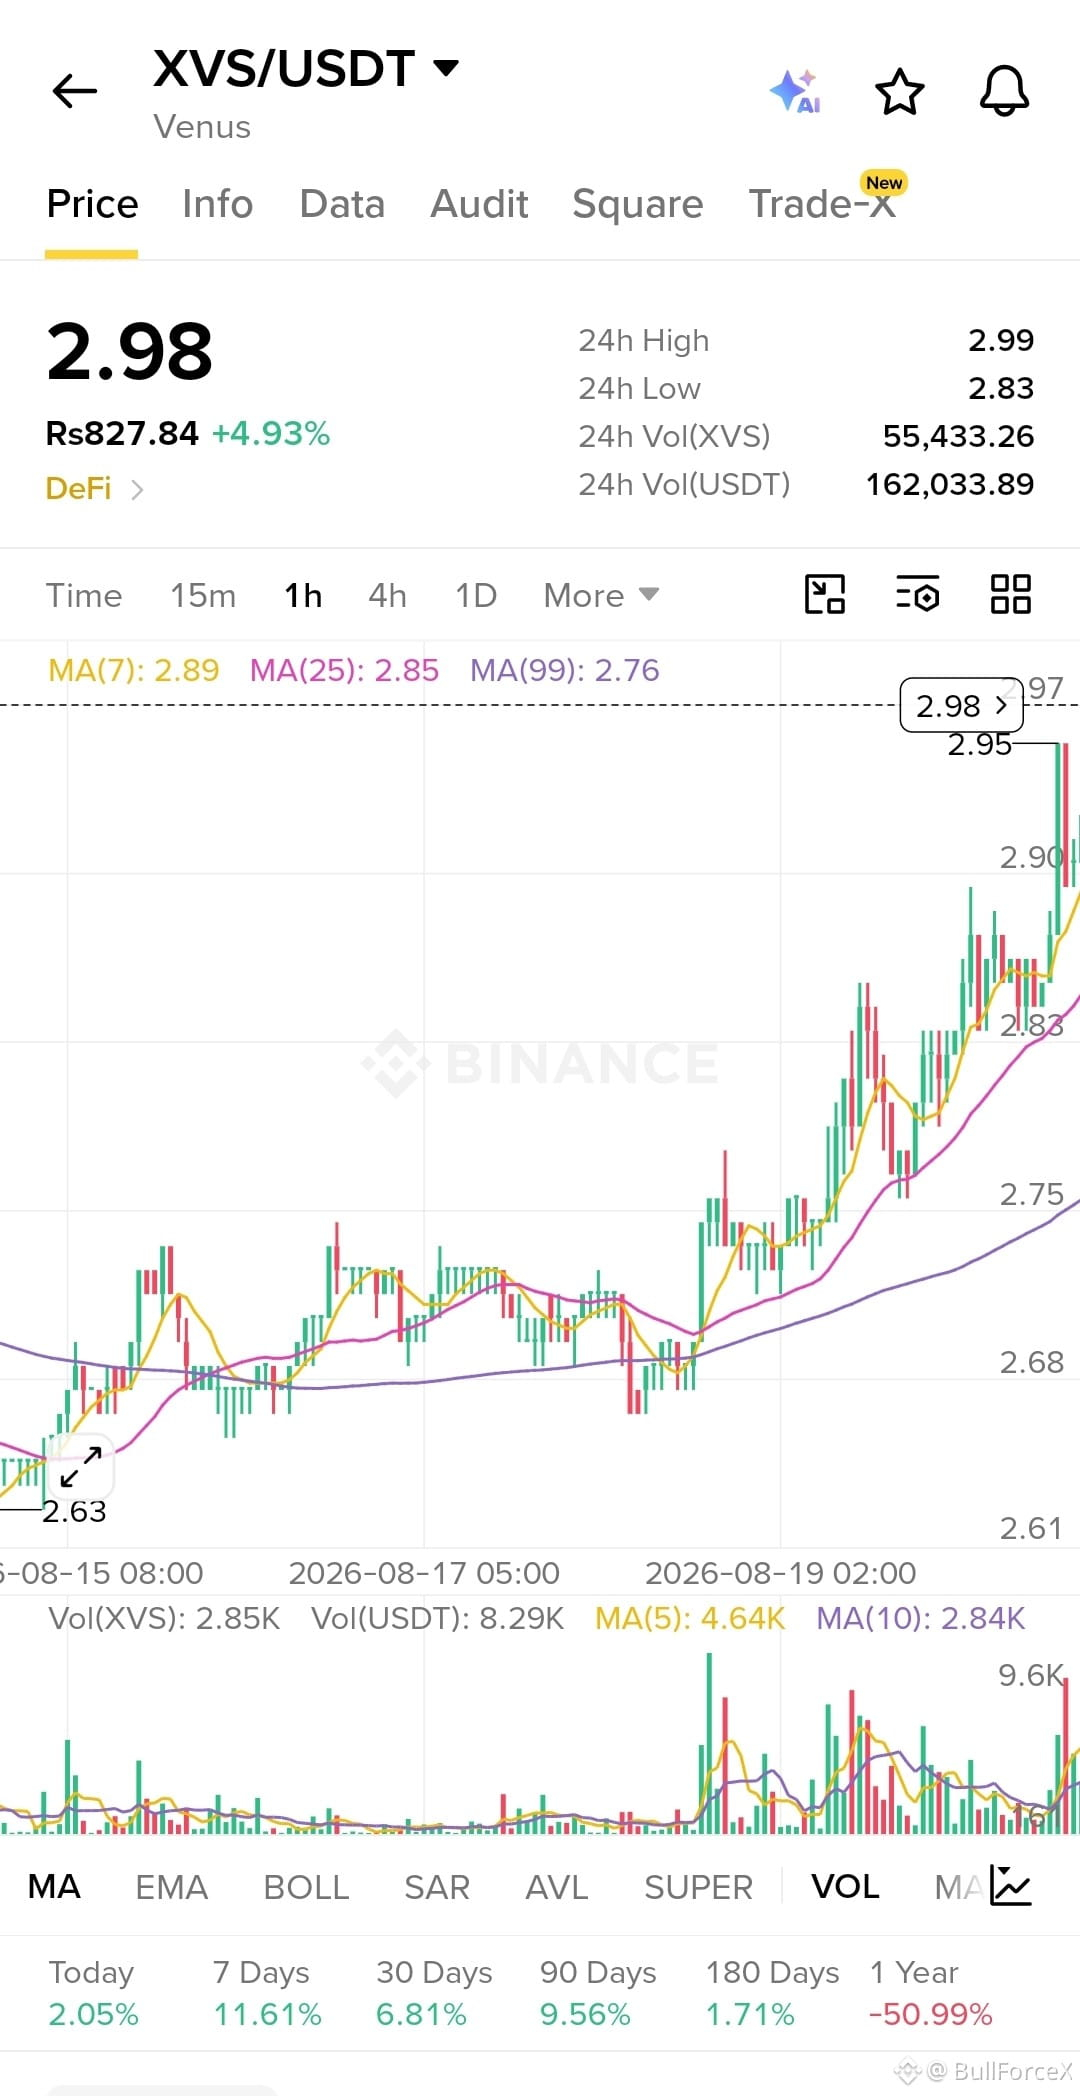The image size is (1080, 2096).
Task: Click the 30 Days 6.81% change
Action: point(434,1992)
